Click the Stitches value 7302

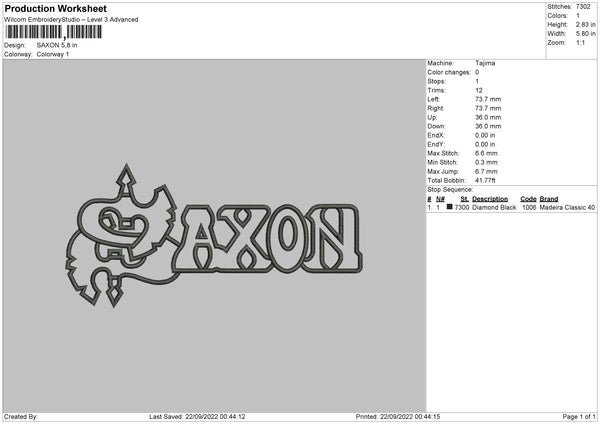click(583, 7)
